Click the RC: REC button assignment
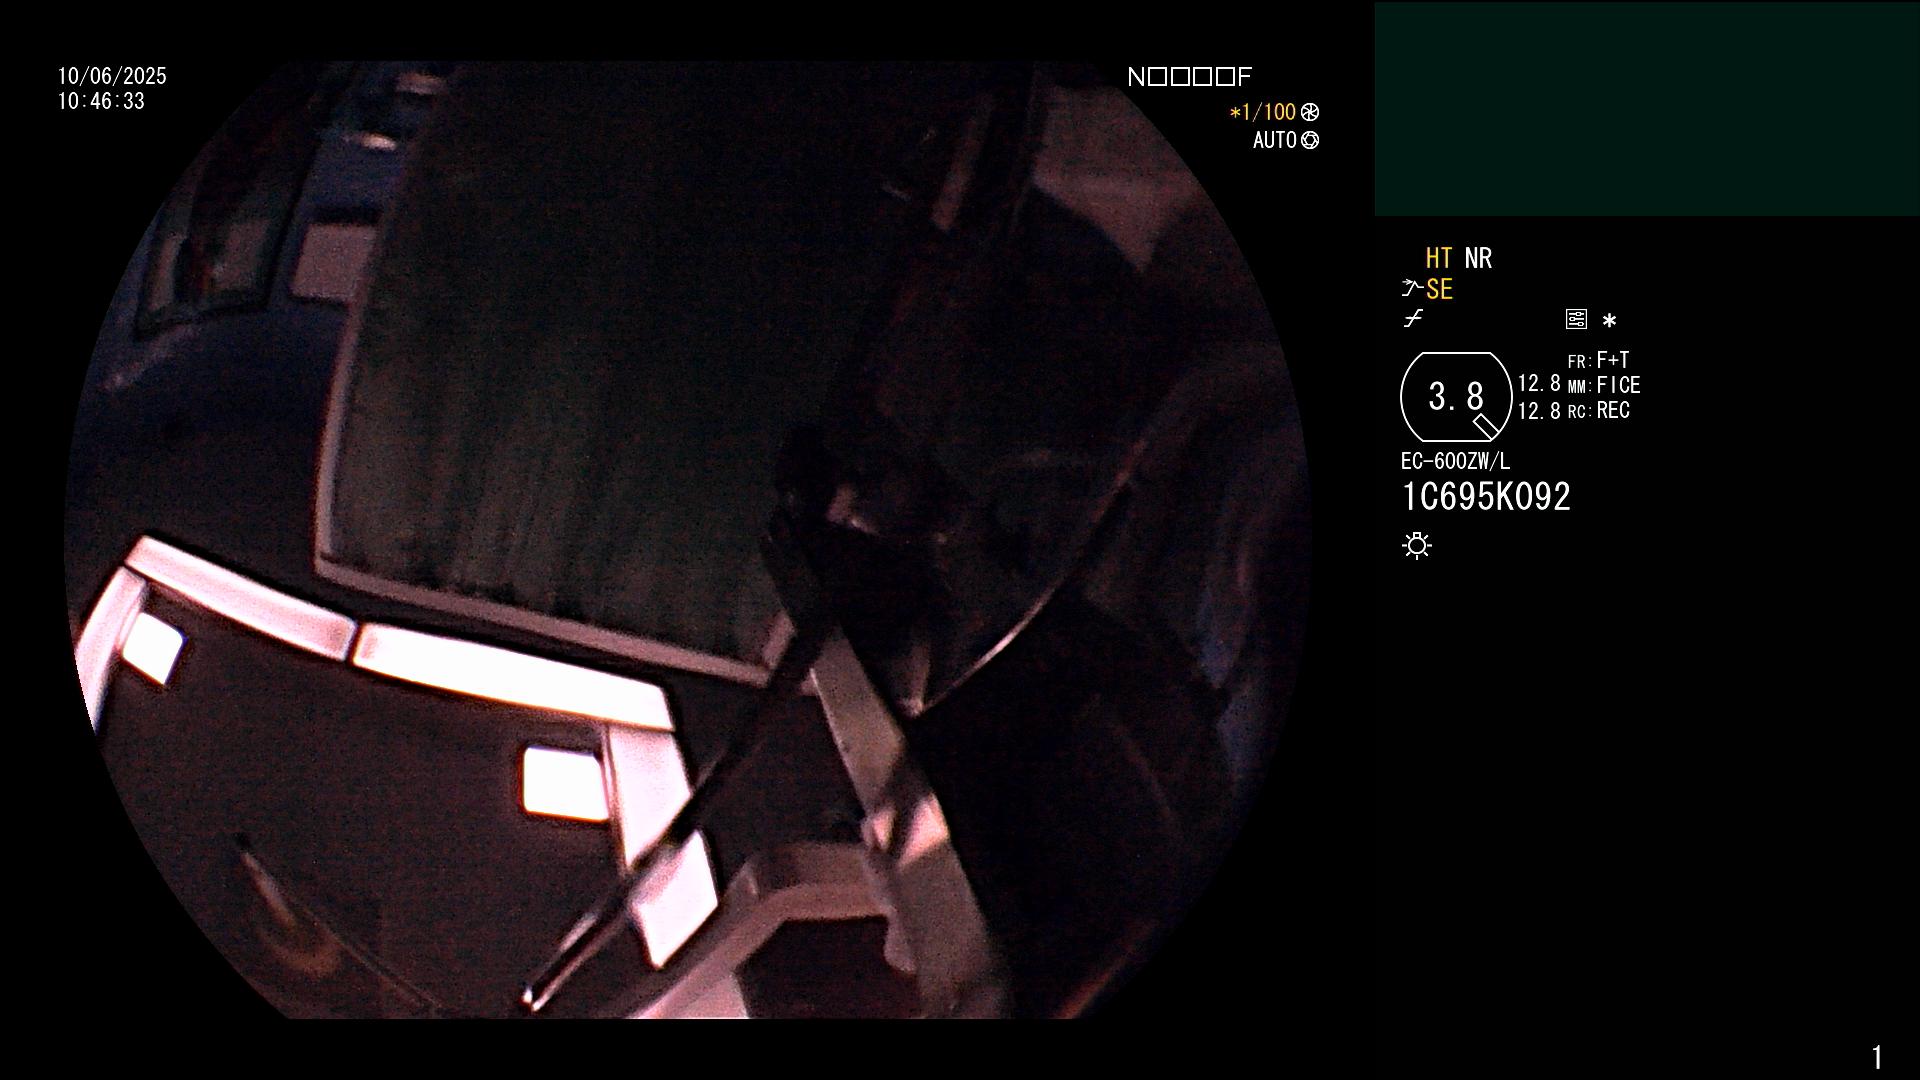The image size is (1920, 1080). (x=1598, y=410)
